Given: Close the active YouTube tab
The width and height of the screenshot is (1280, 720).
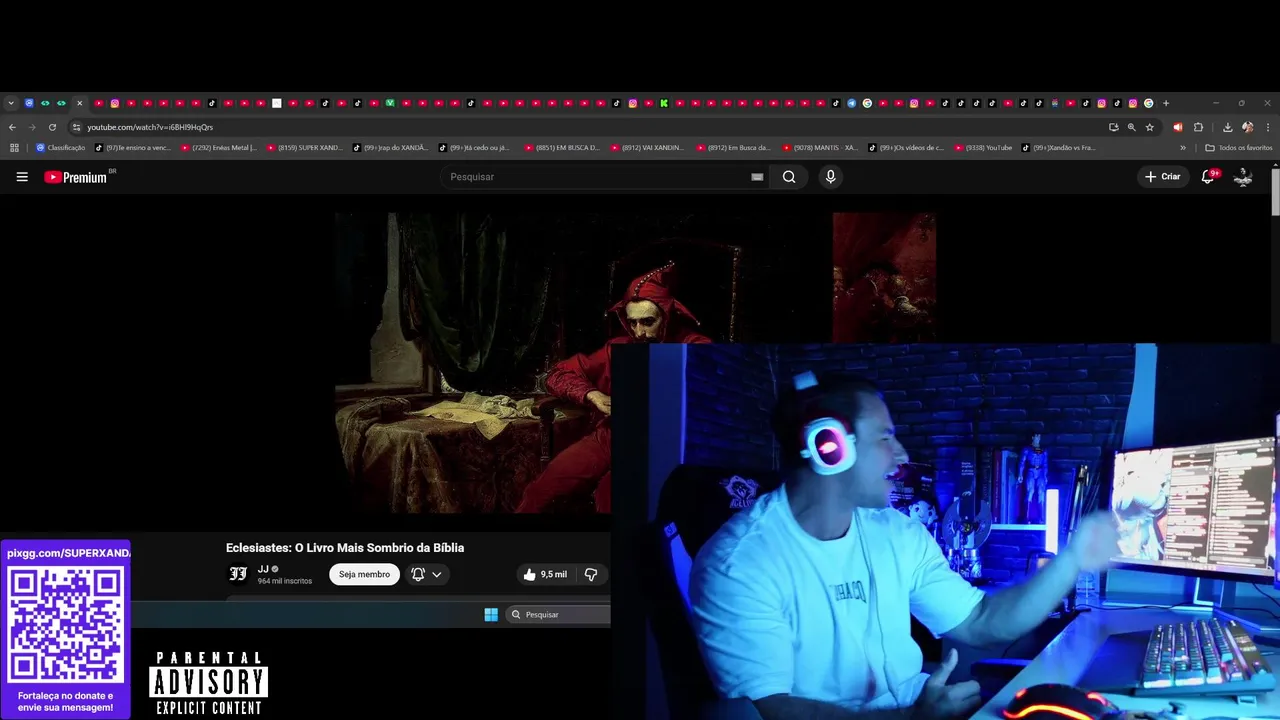Looking at the screenshot, I should click(79, 103).
